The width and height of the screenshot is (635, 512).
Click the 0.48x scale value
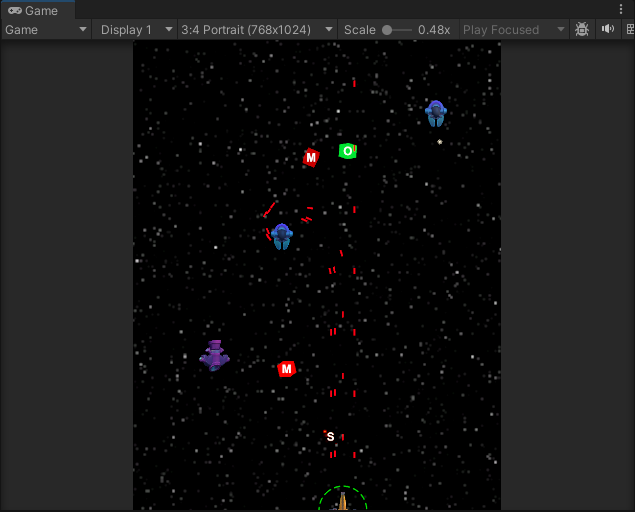(x=434, y=30)
